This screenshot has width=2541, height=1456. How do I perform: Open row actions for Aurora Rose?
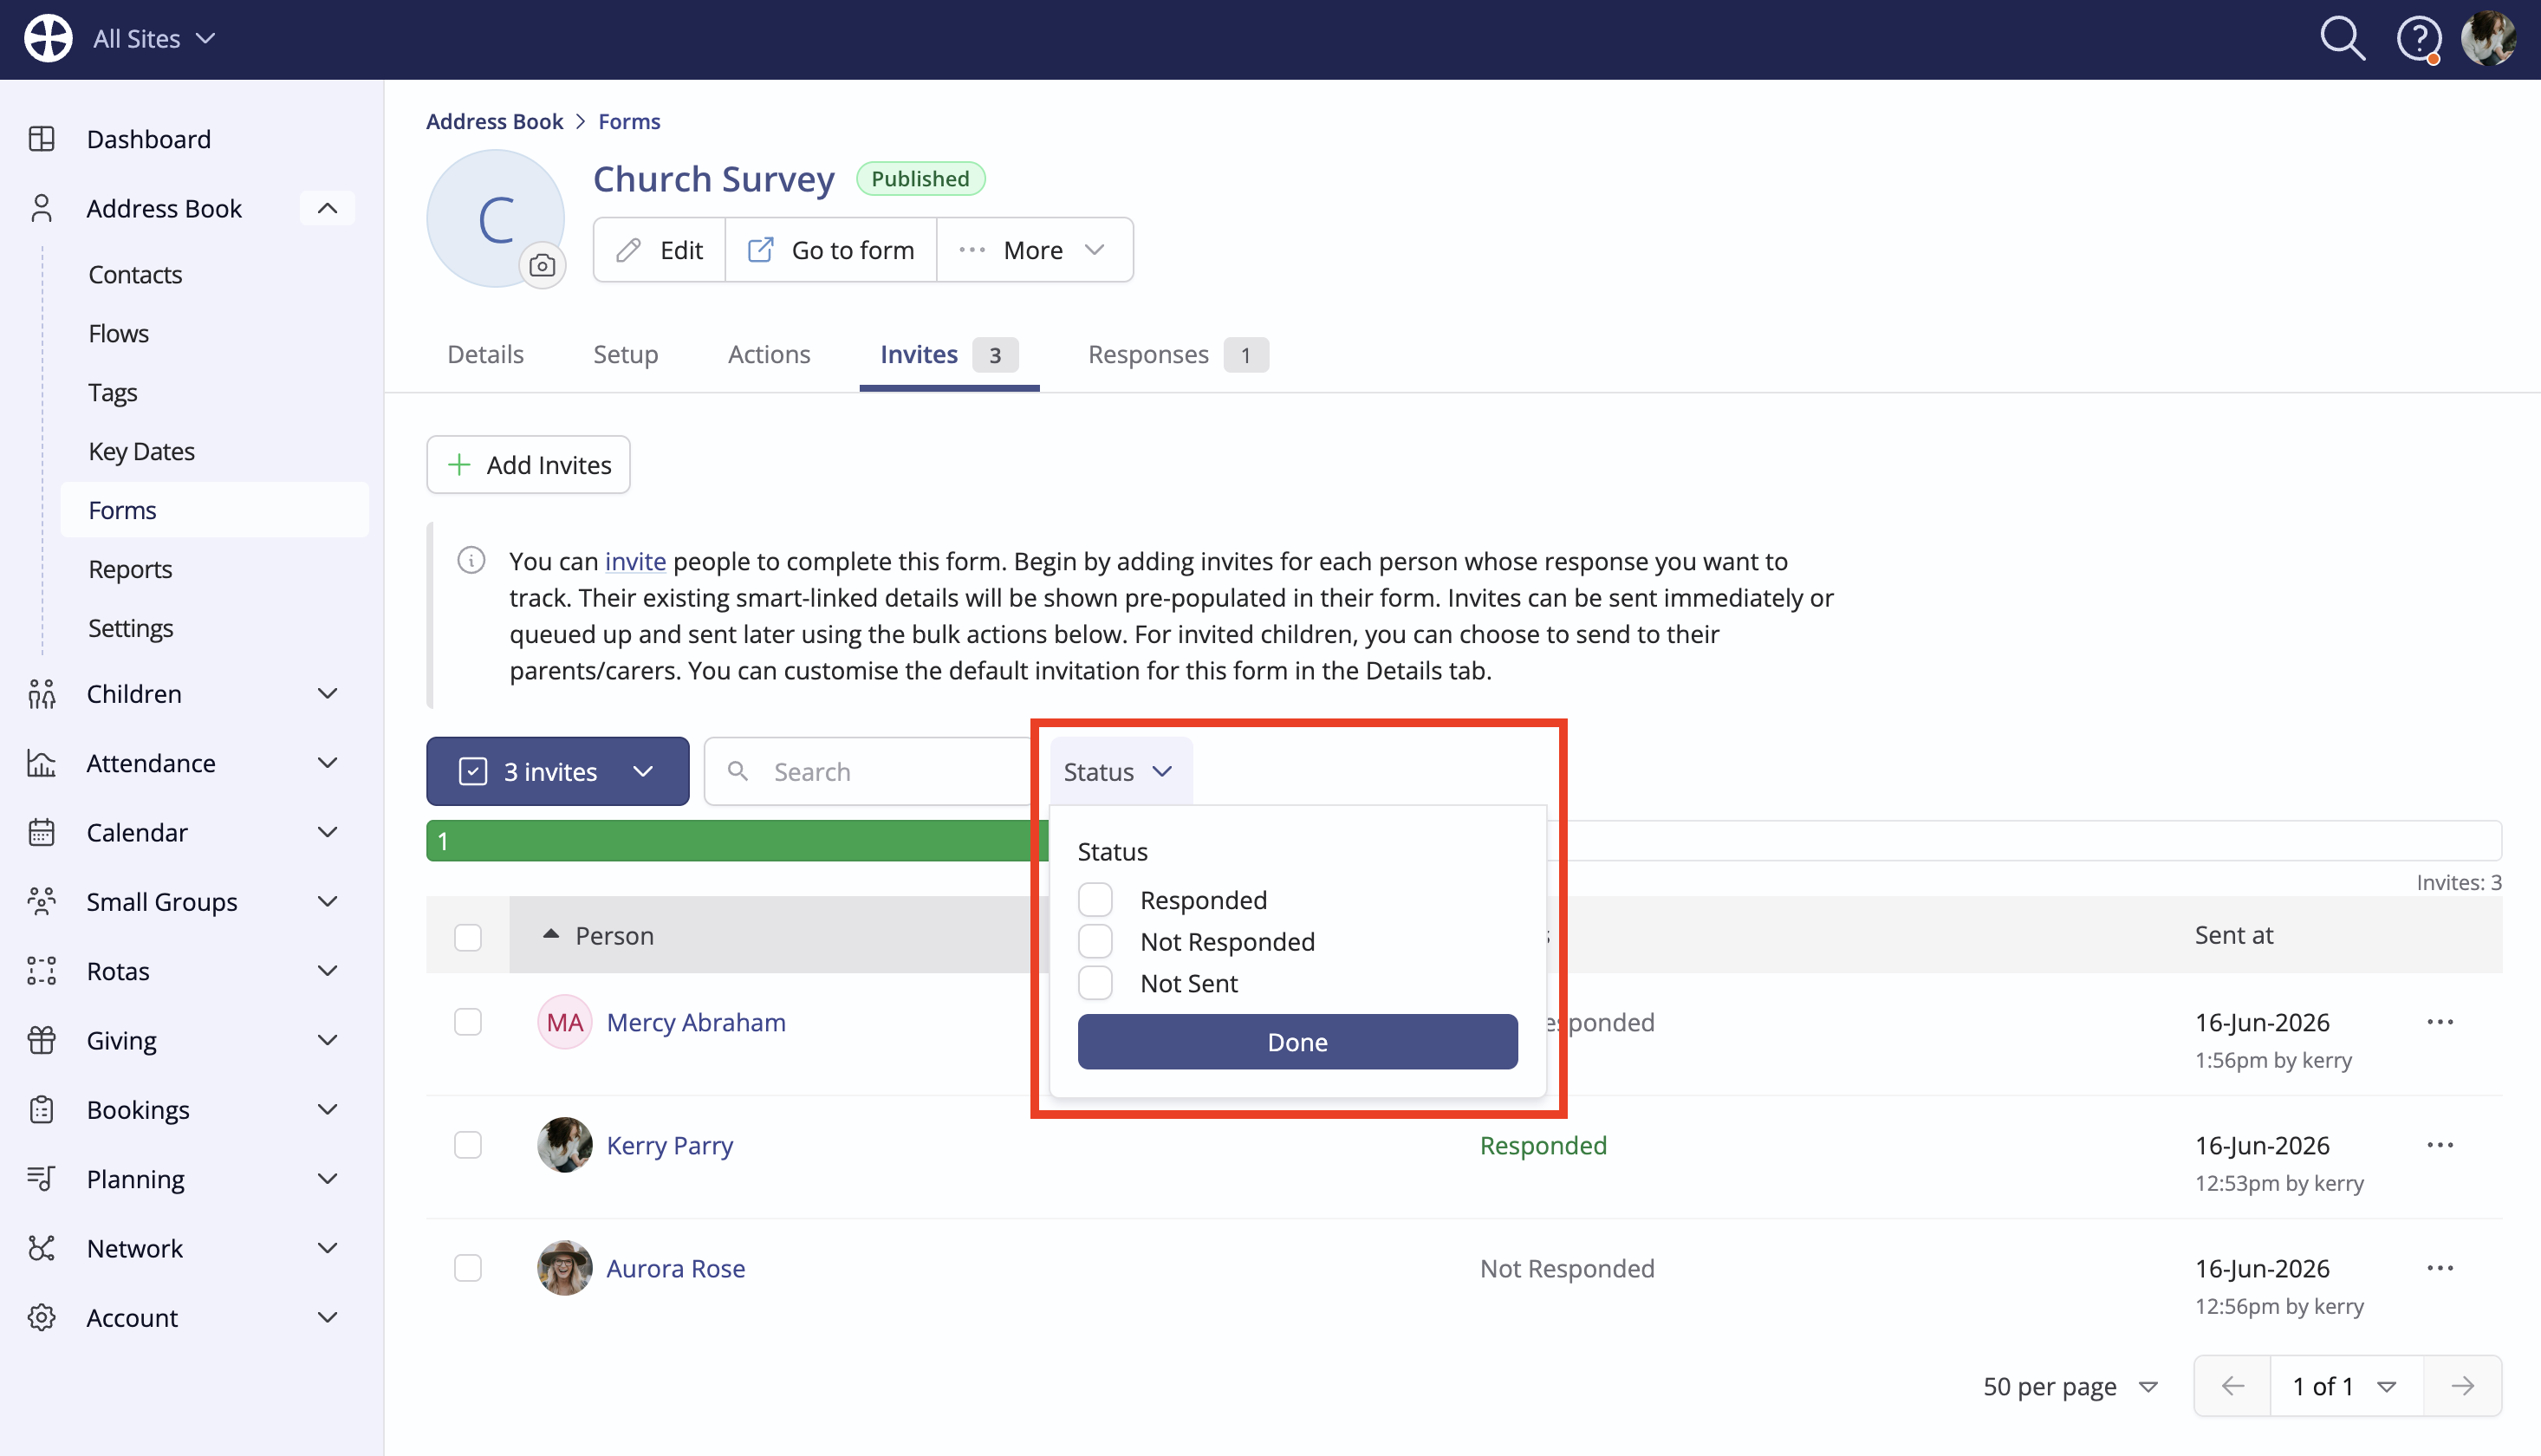pyautogui.click(x=2440, y=1268)
